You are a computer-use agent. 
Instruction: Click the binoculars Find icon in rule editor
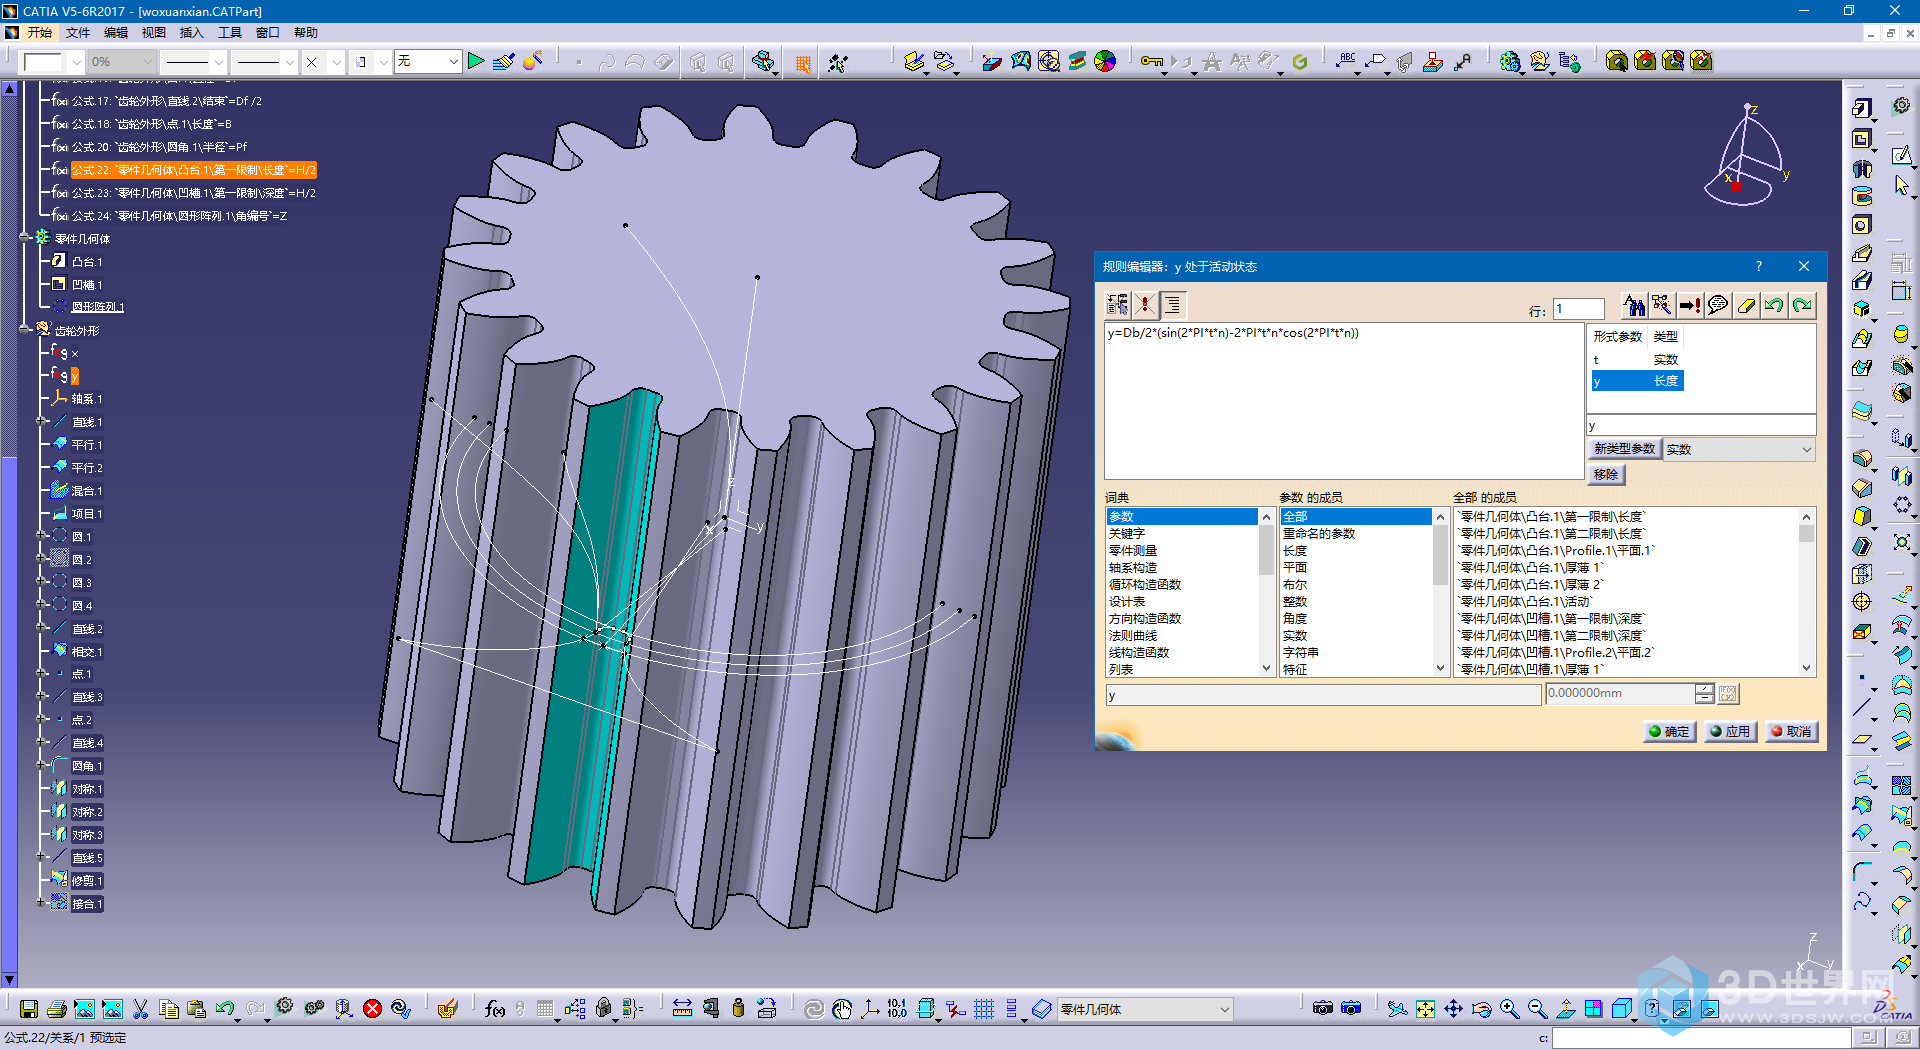point(1634,305)
